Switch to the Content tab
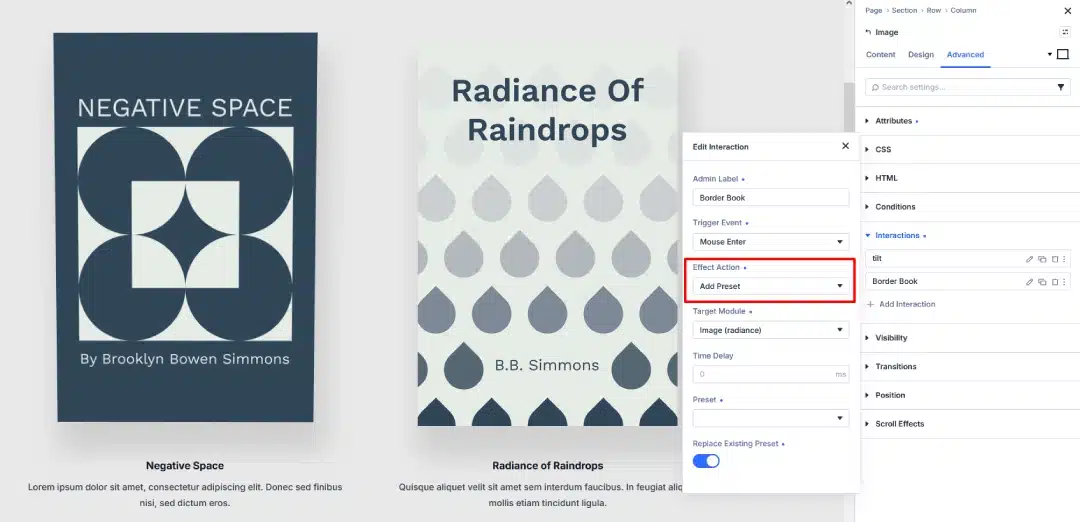 pyautogui.click(x=880, y=54)
